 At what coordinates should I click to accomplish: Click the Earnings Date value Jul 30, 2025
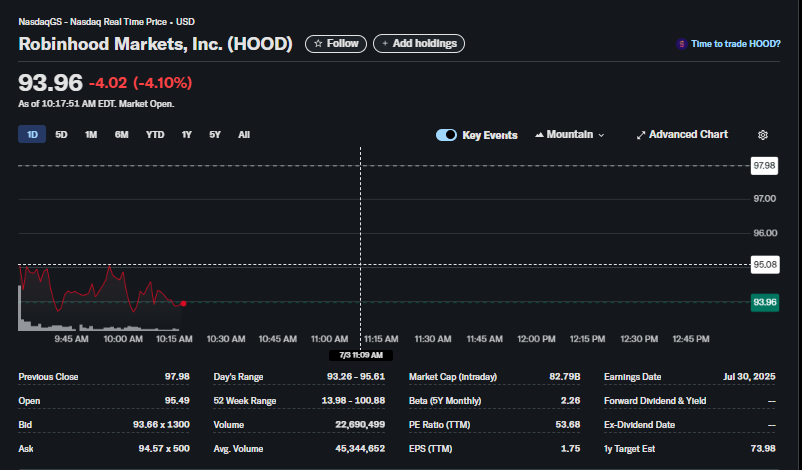749,377
